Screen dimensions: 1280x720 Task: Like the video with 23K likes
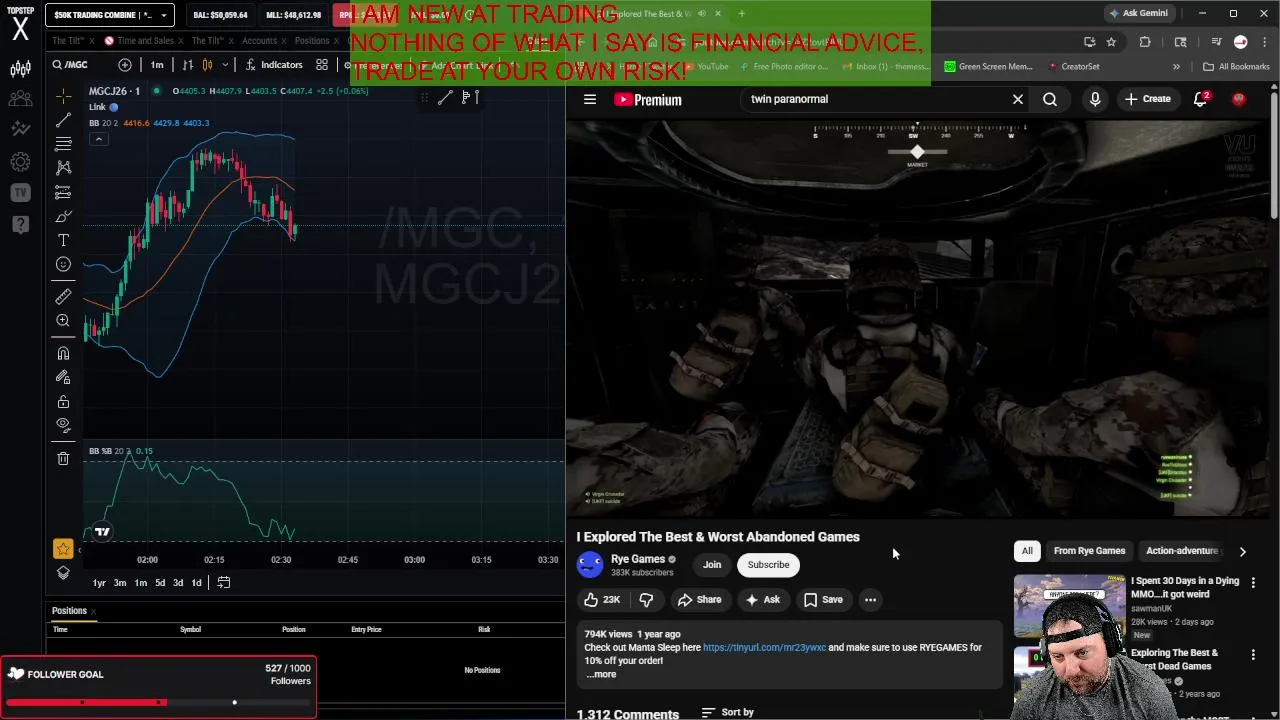602,600
